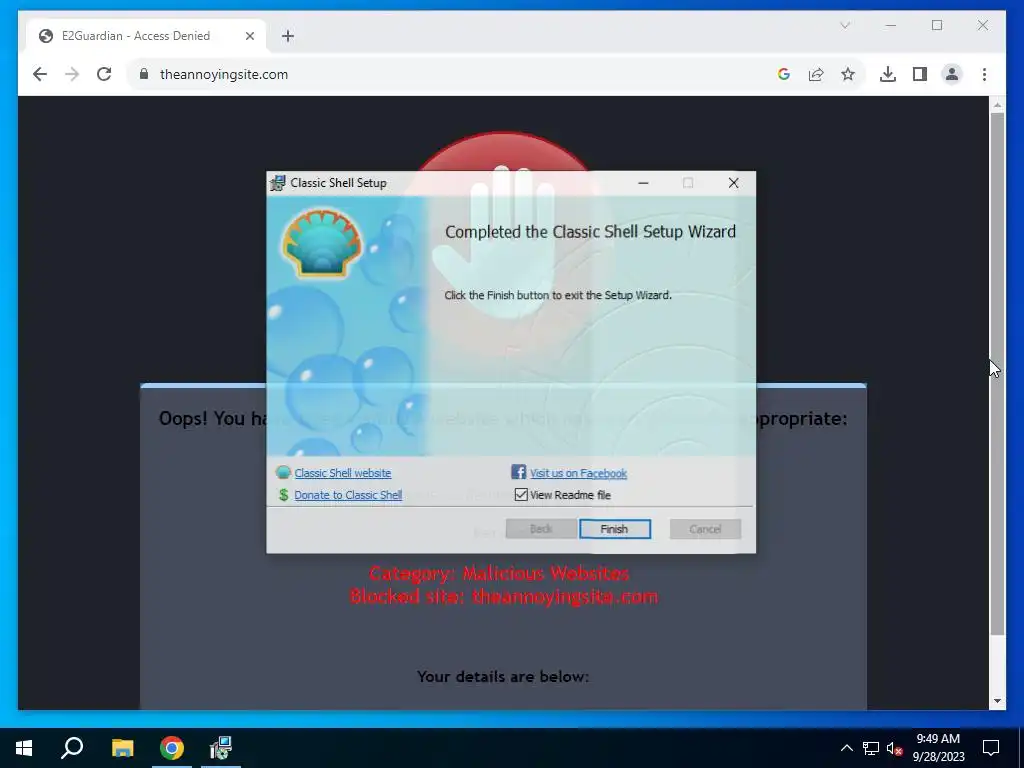1024x768 pixels.
Task: Open Chrome three-dot menu
Action: (984, 74)
